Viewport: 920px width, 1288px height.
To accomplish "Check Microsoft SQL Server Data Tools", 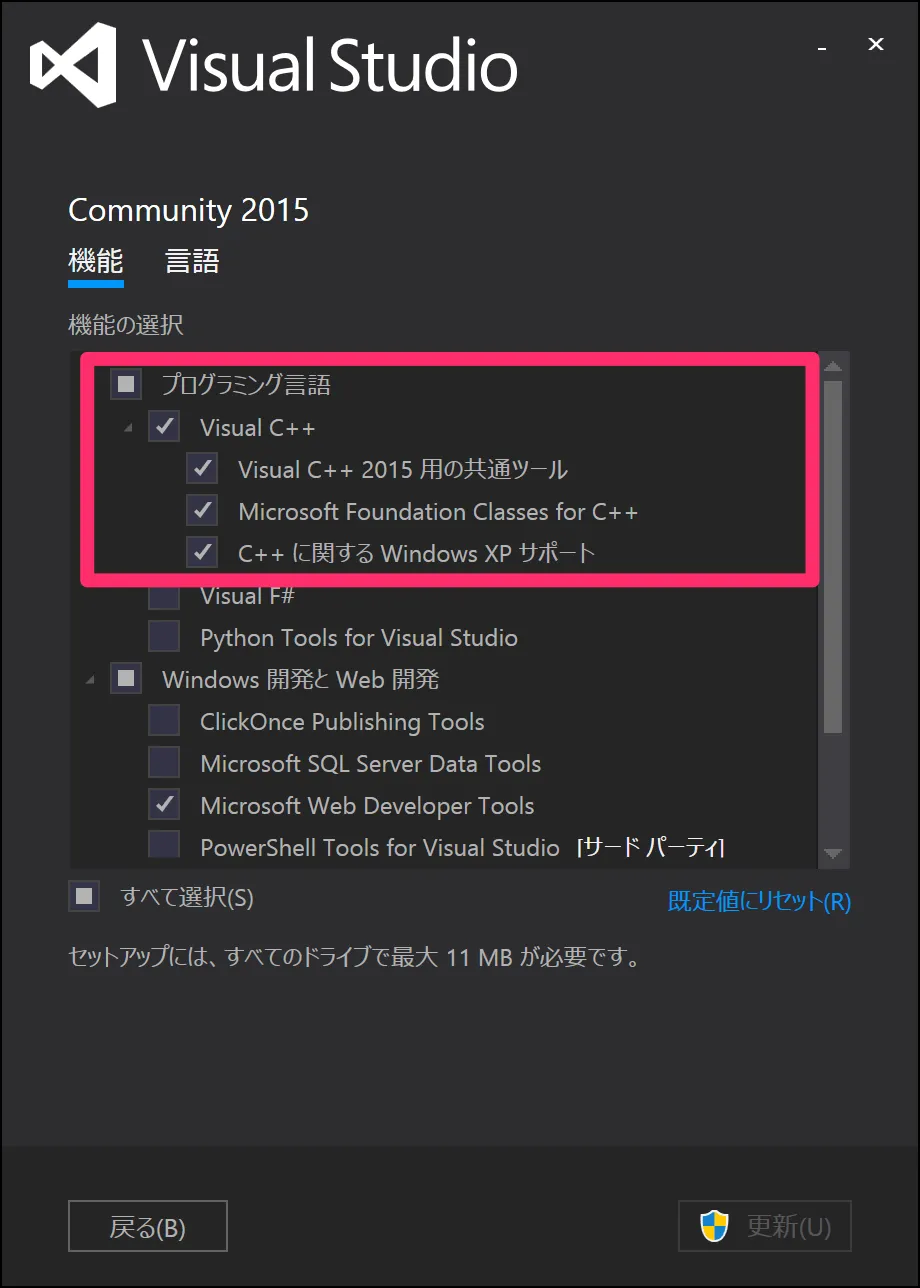I will (164, 762).
